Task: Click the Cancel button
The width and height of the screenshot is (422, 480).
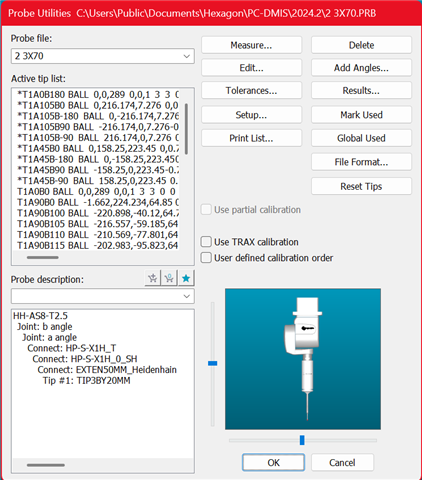Action: (342, 462)
